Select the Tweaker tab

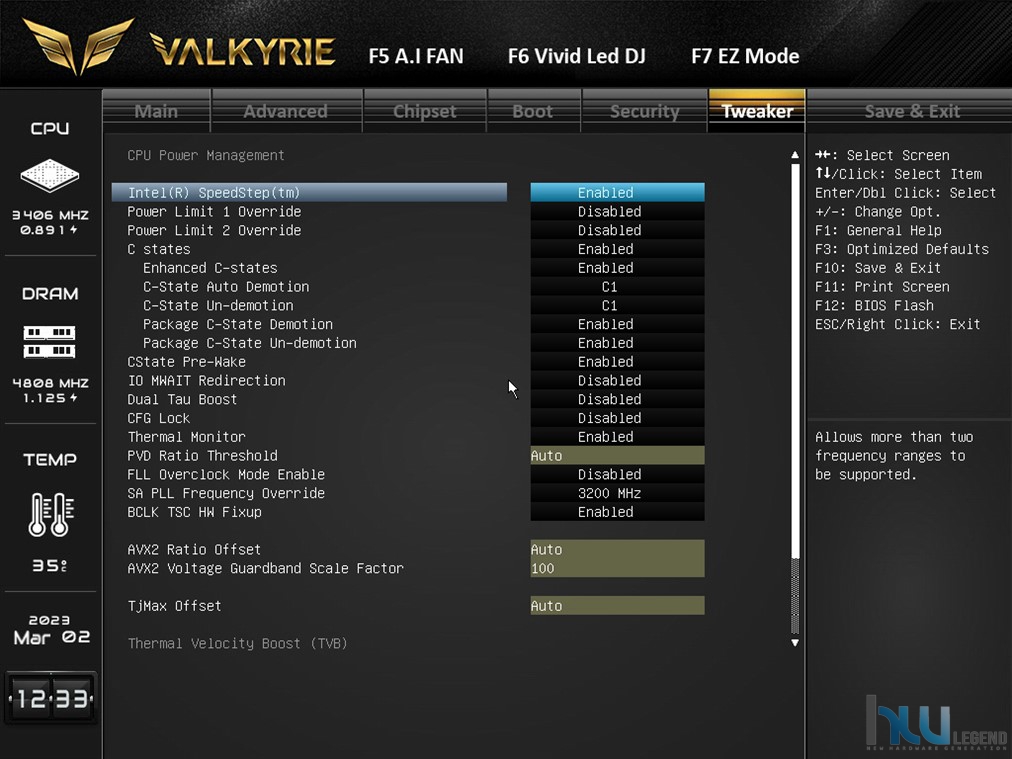click(x=757, y=111)
